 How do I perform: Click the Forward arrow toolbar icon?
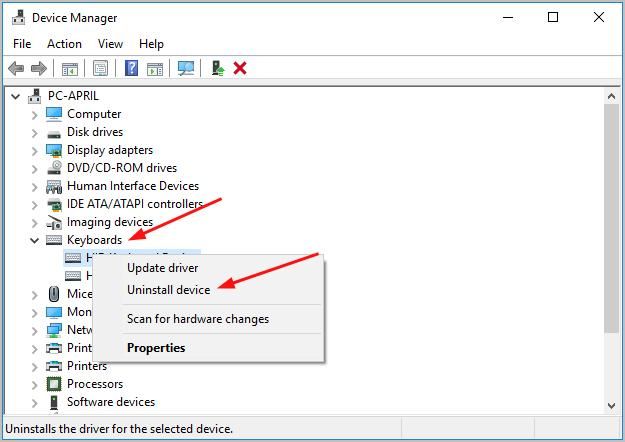[x=39, y=69]
